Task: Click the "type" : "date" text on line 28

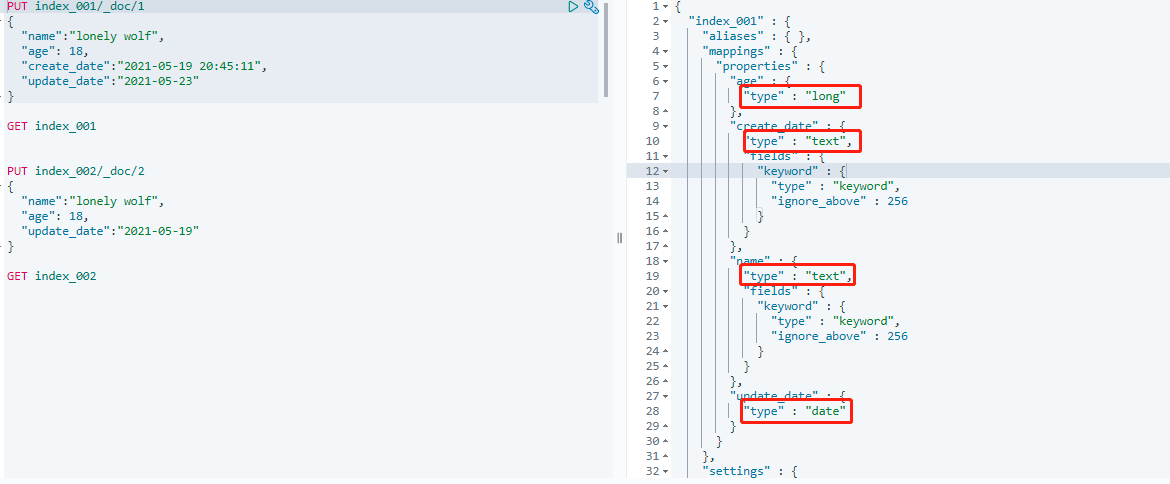Action: click(x=794, y=411)
